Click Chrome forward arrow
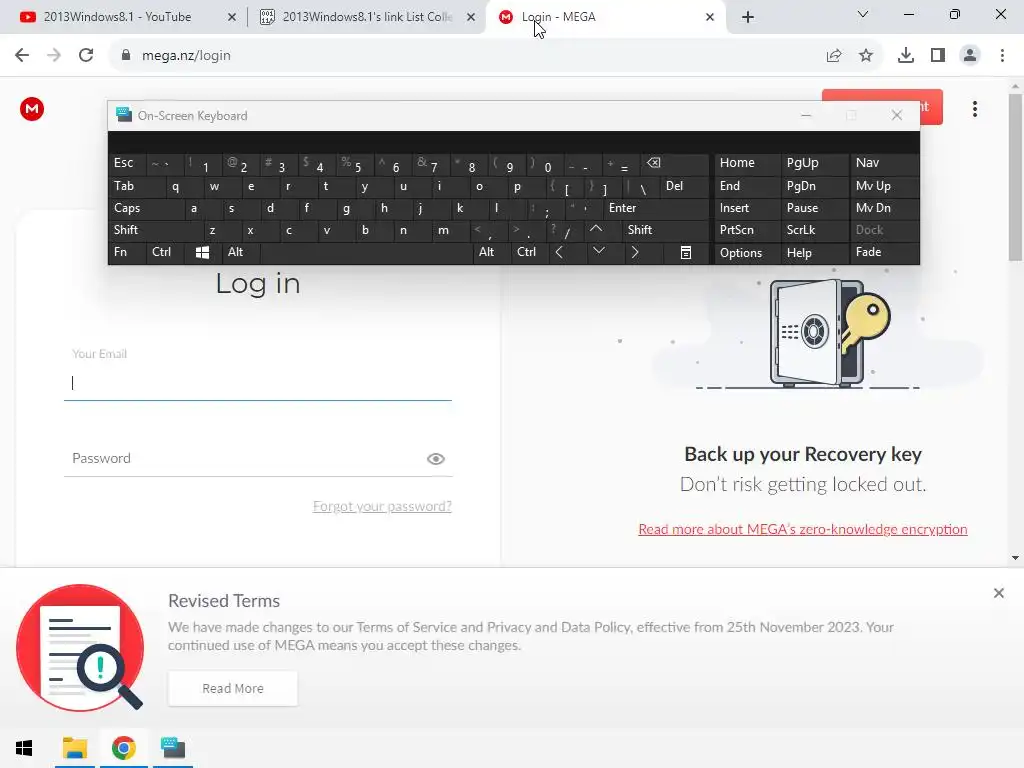The image size is (1024, 768). click(54, 56)
